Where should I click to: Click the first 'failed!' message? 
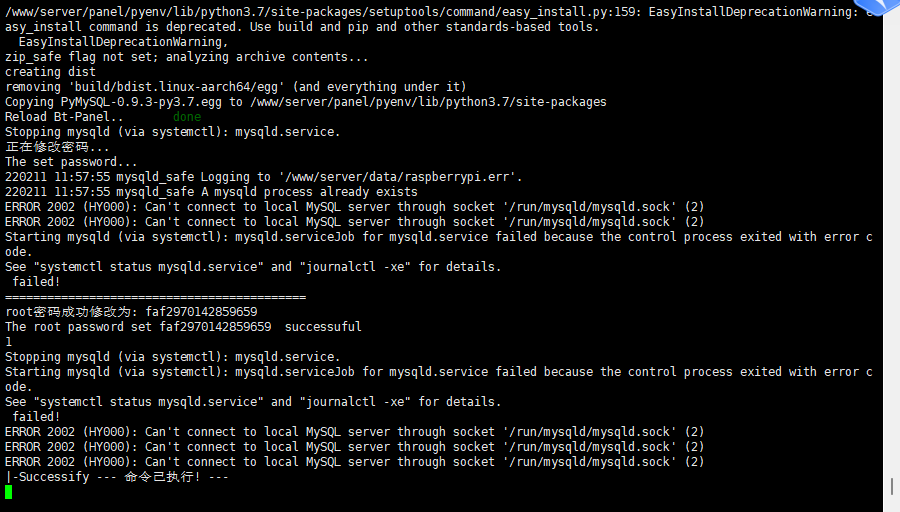point(36,282)
